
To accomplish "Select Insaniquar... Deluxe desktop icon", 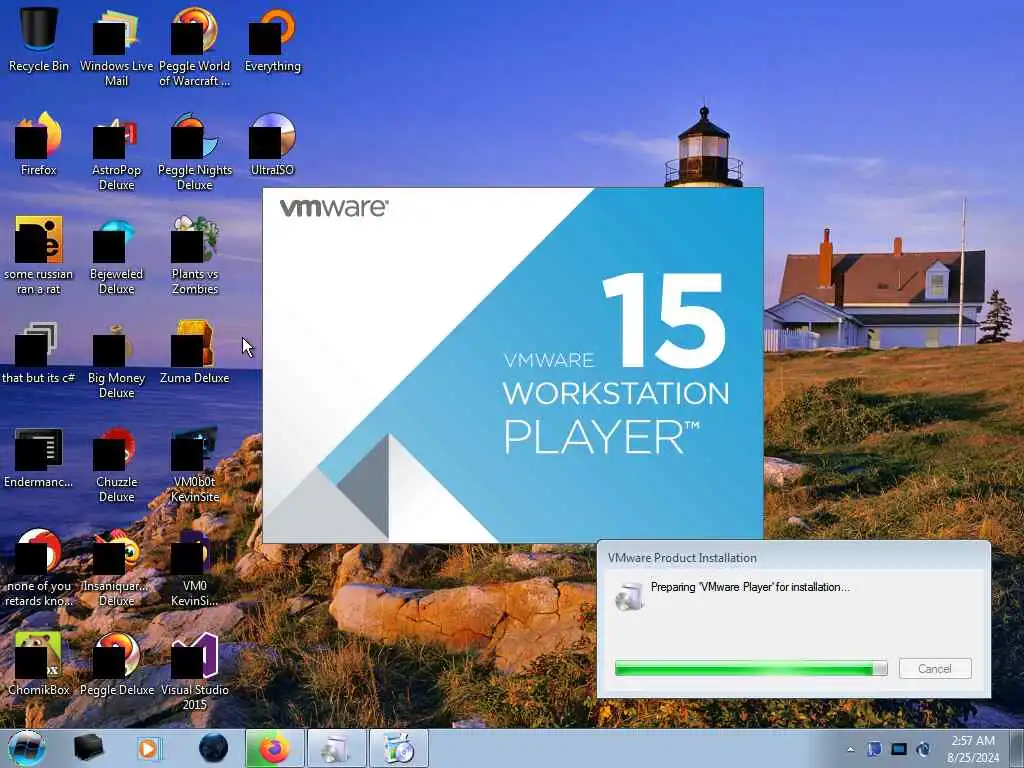I will tap(116, 568).
